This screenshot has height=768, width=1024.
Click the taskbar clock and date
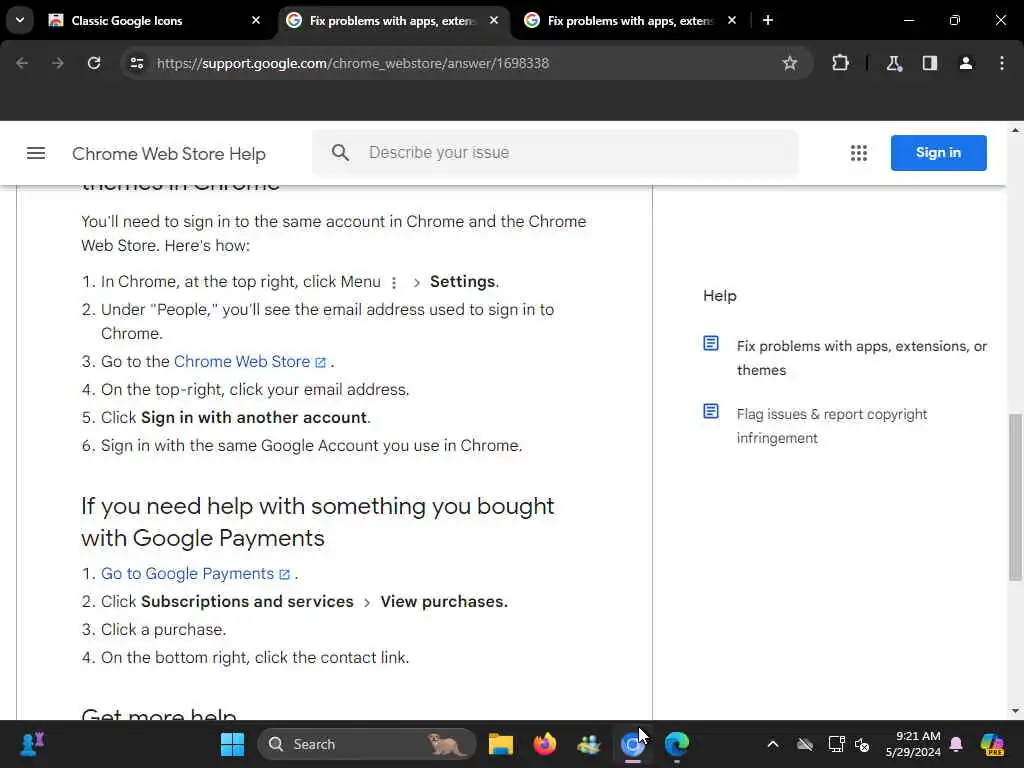913,744
